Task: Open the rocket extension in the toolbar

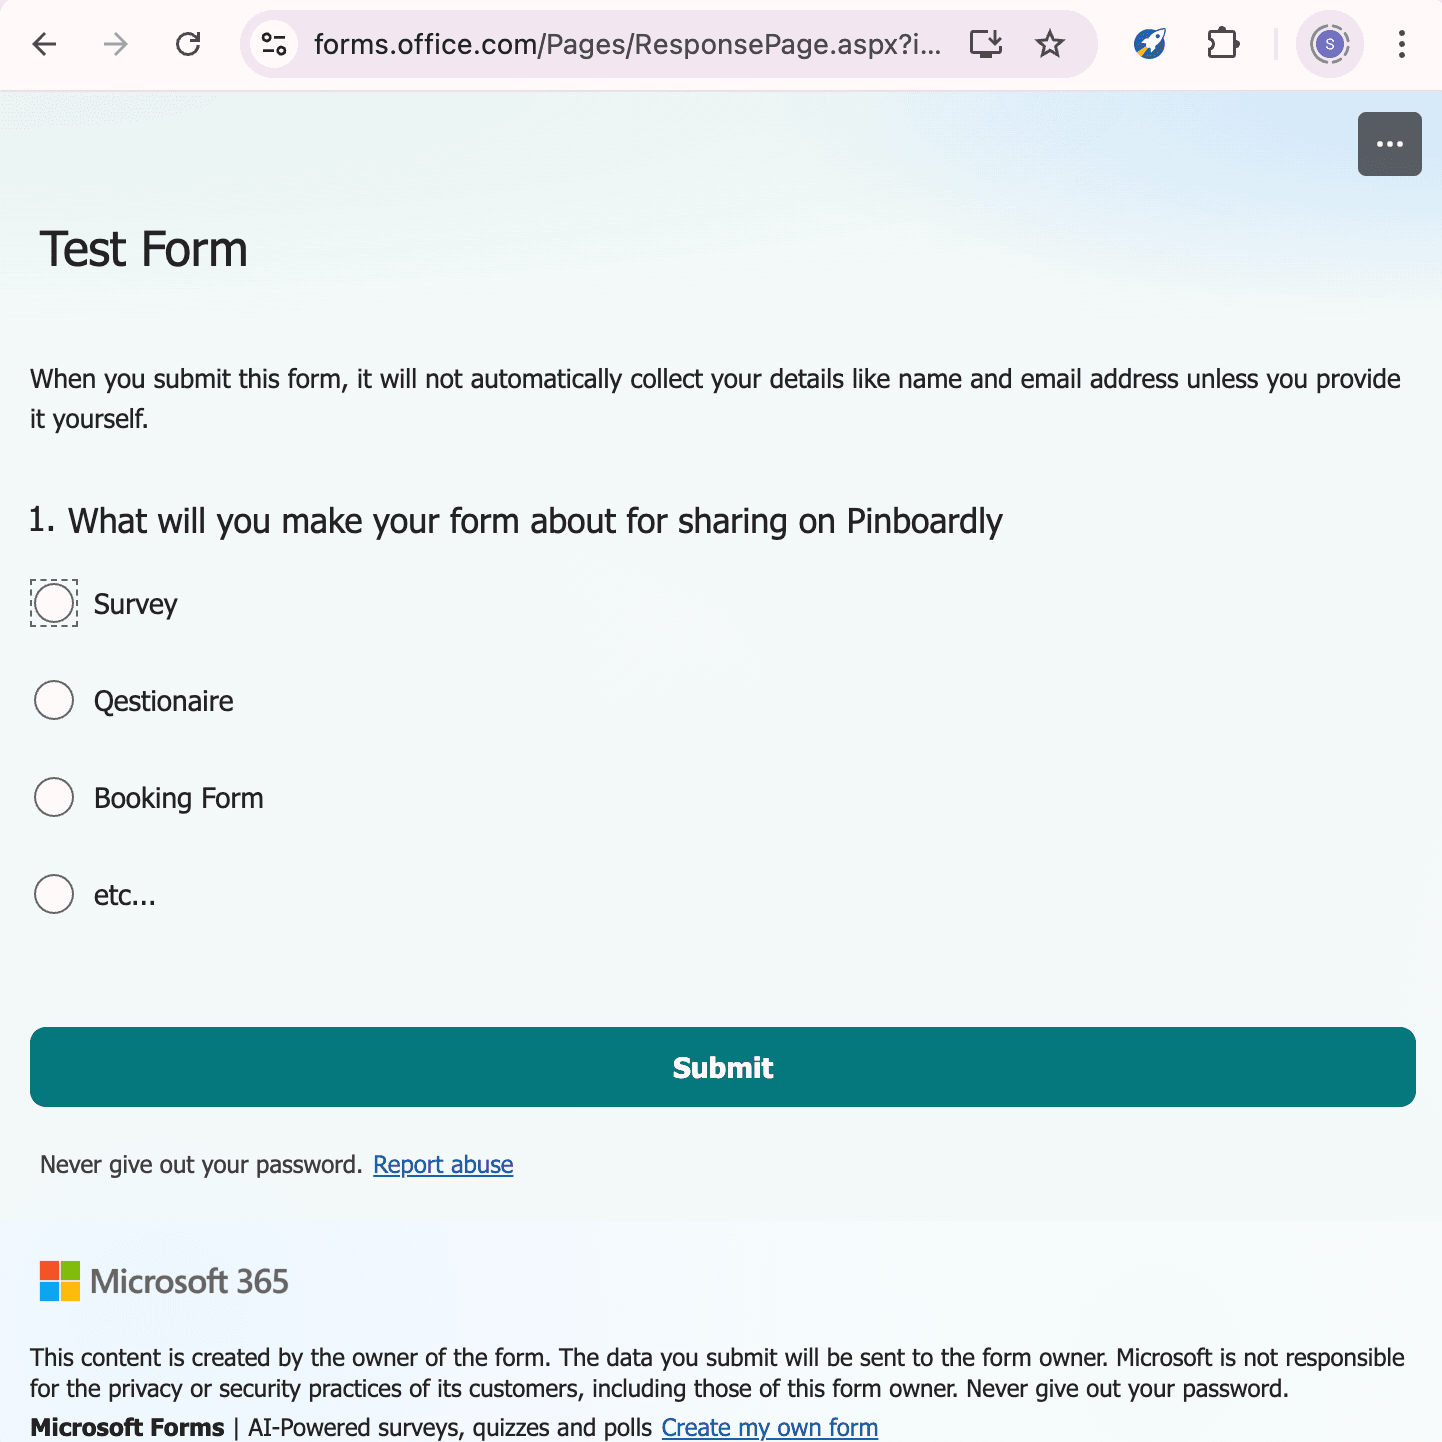Action: (1148, 44)
